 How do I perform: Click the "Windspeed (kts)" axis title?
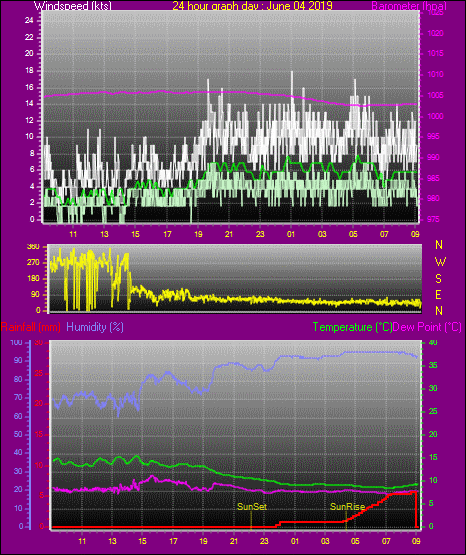point(73,6)
